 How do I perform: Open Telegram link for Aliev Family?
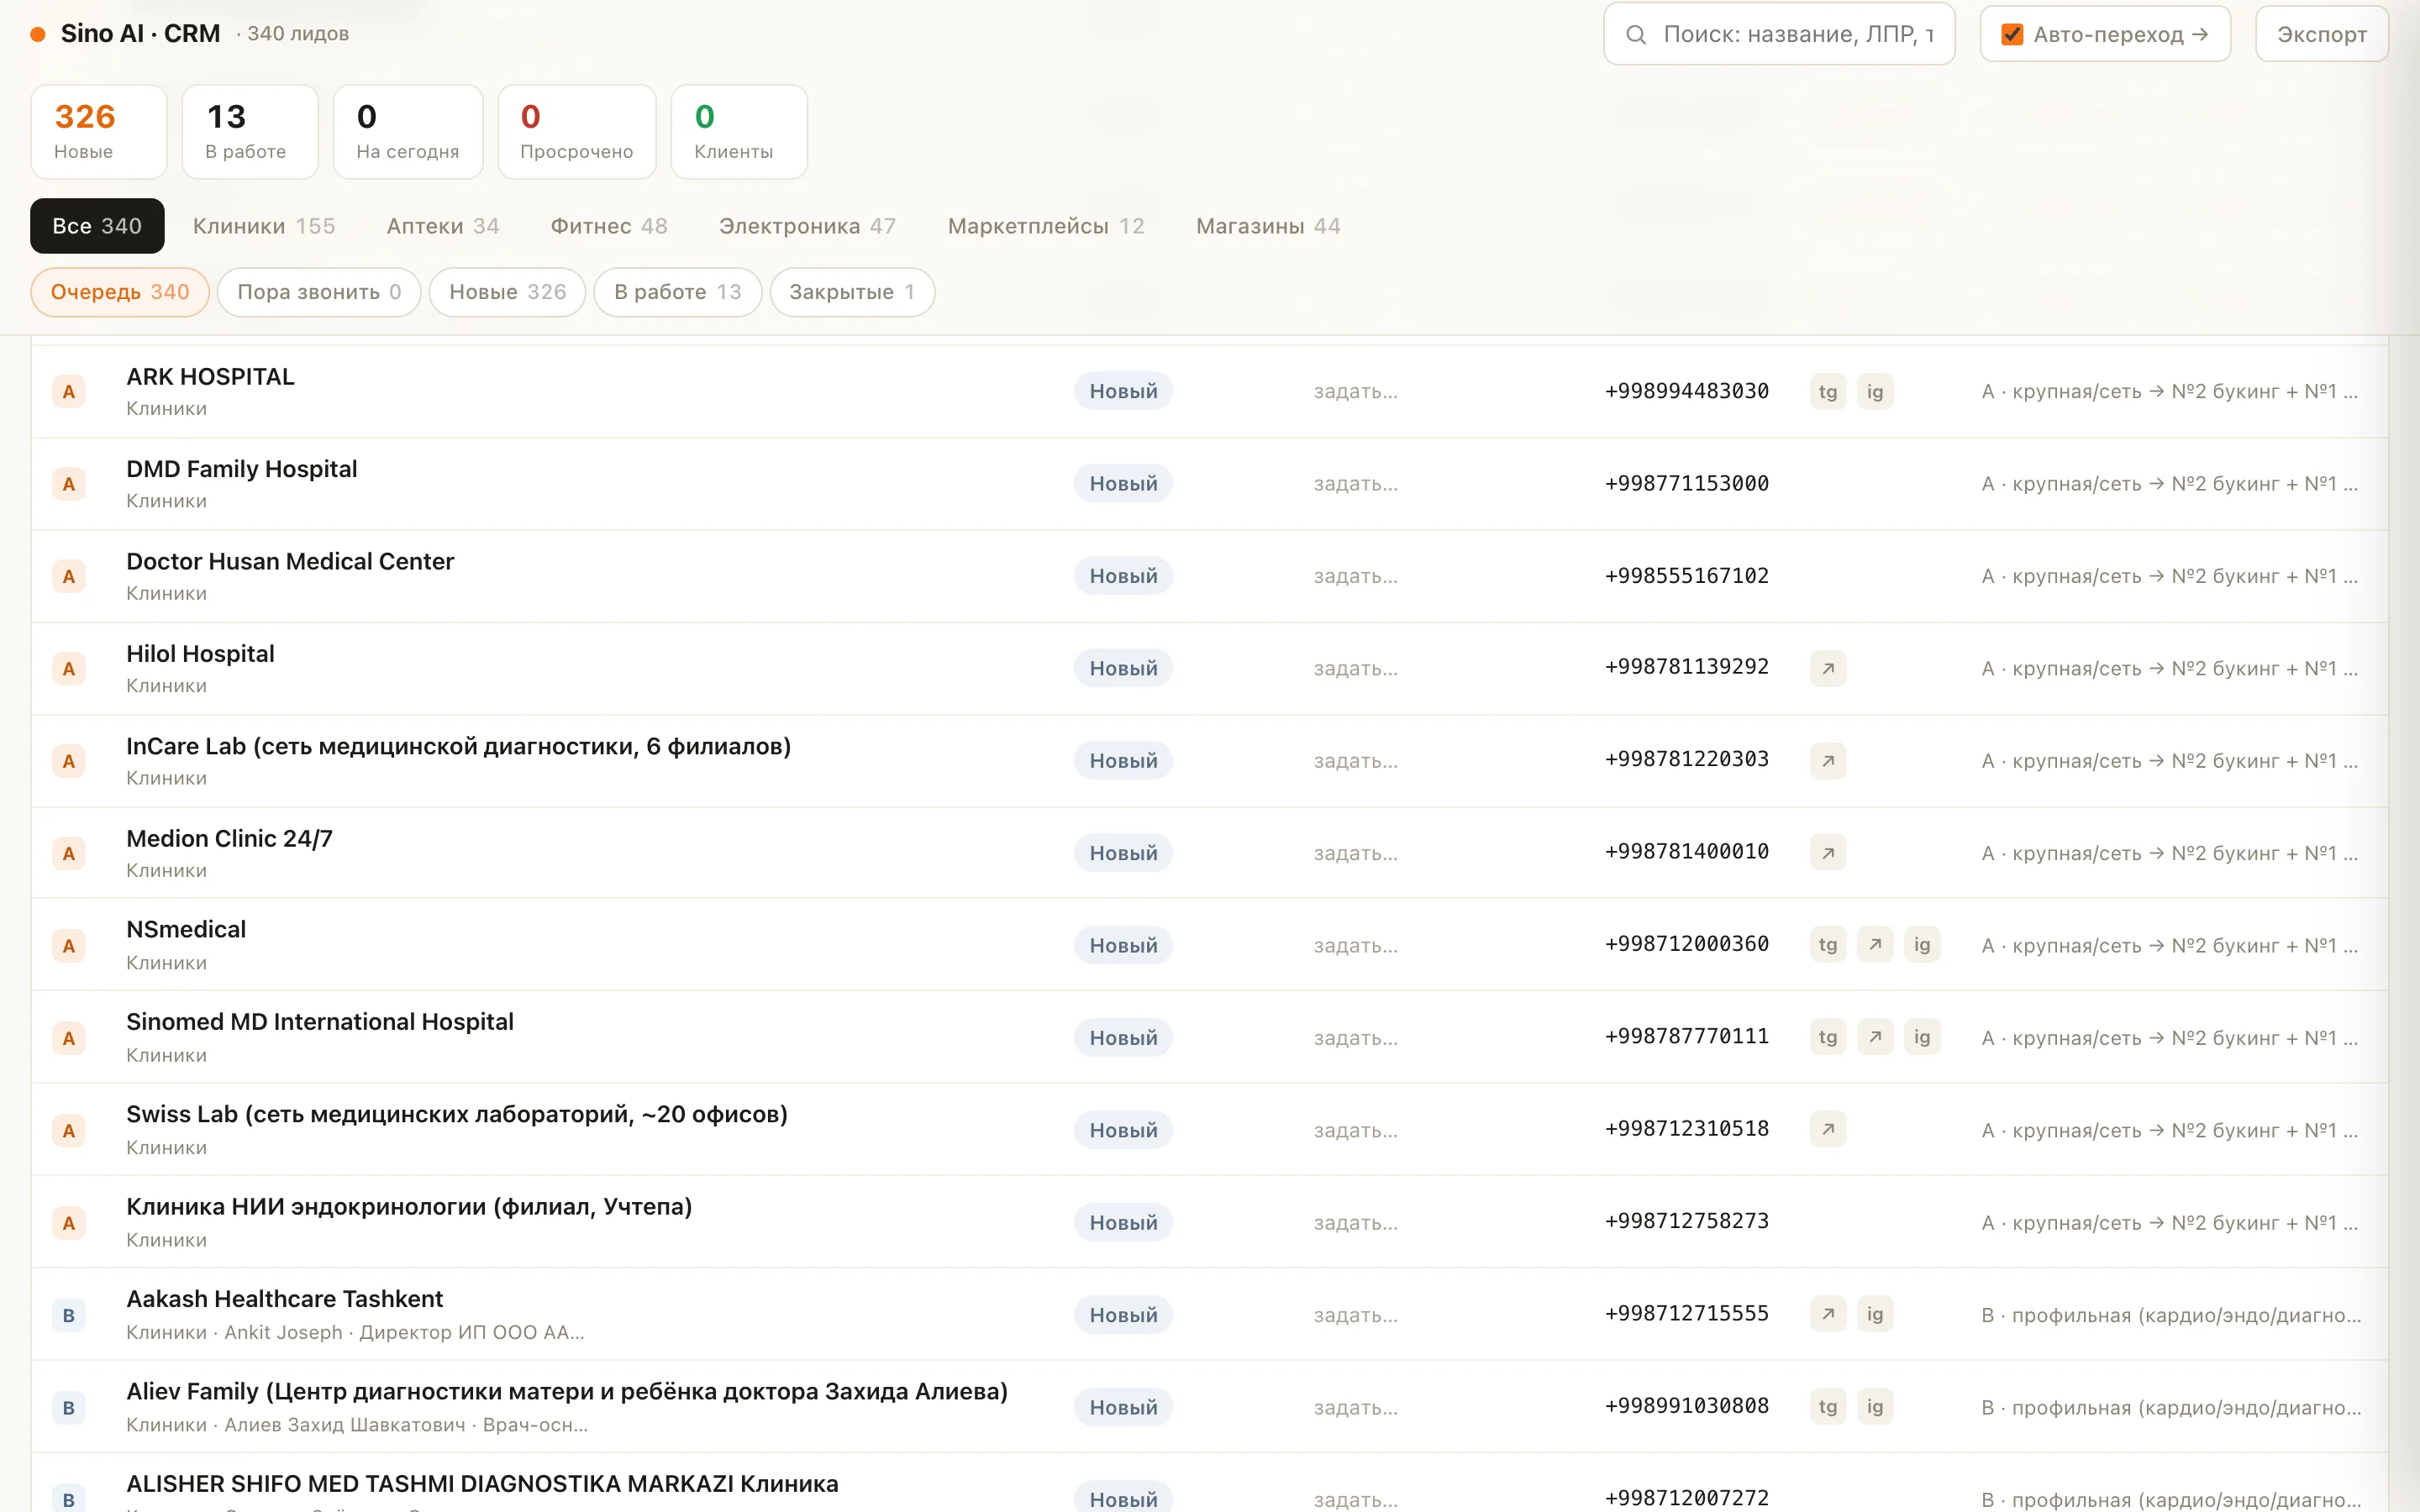(1827, 1406)
